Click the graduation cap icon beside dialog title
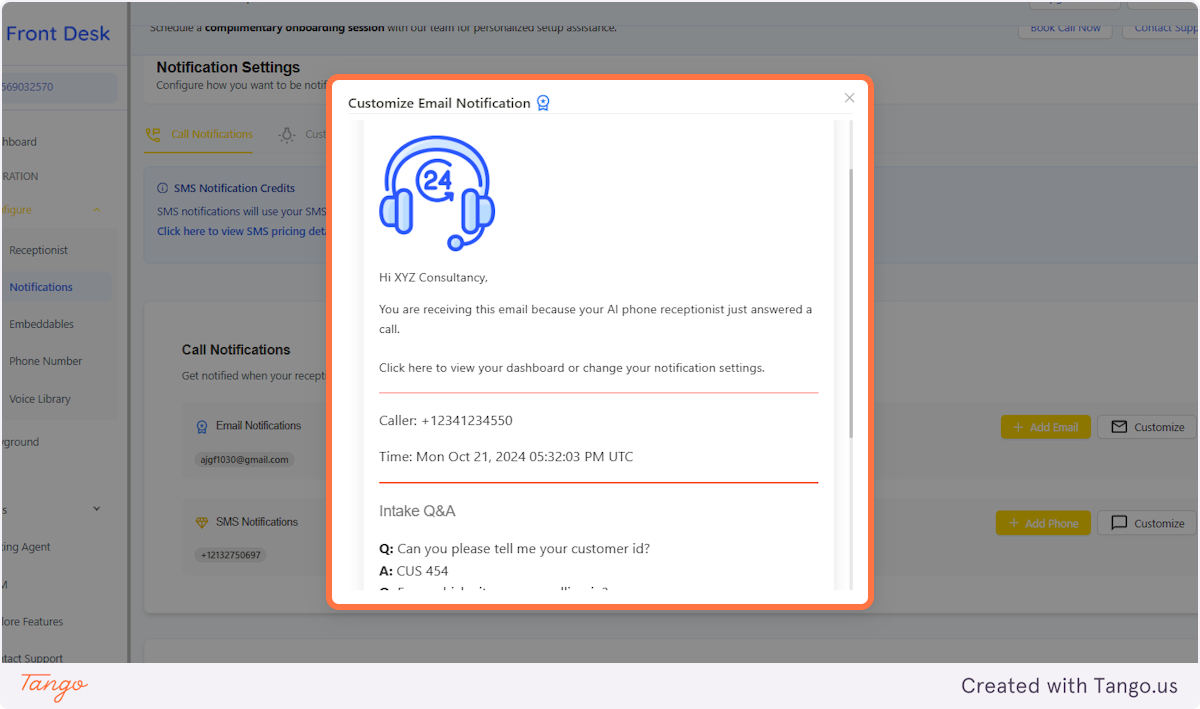1200x709 pixels. tap(543, 102)
